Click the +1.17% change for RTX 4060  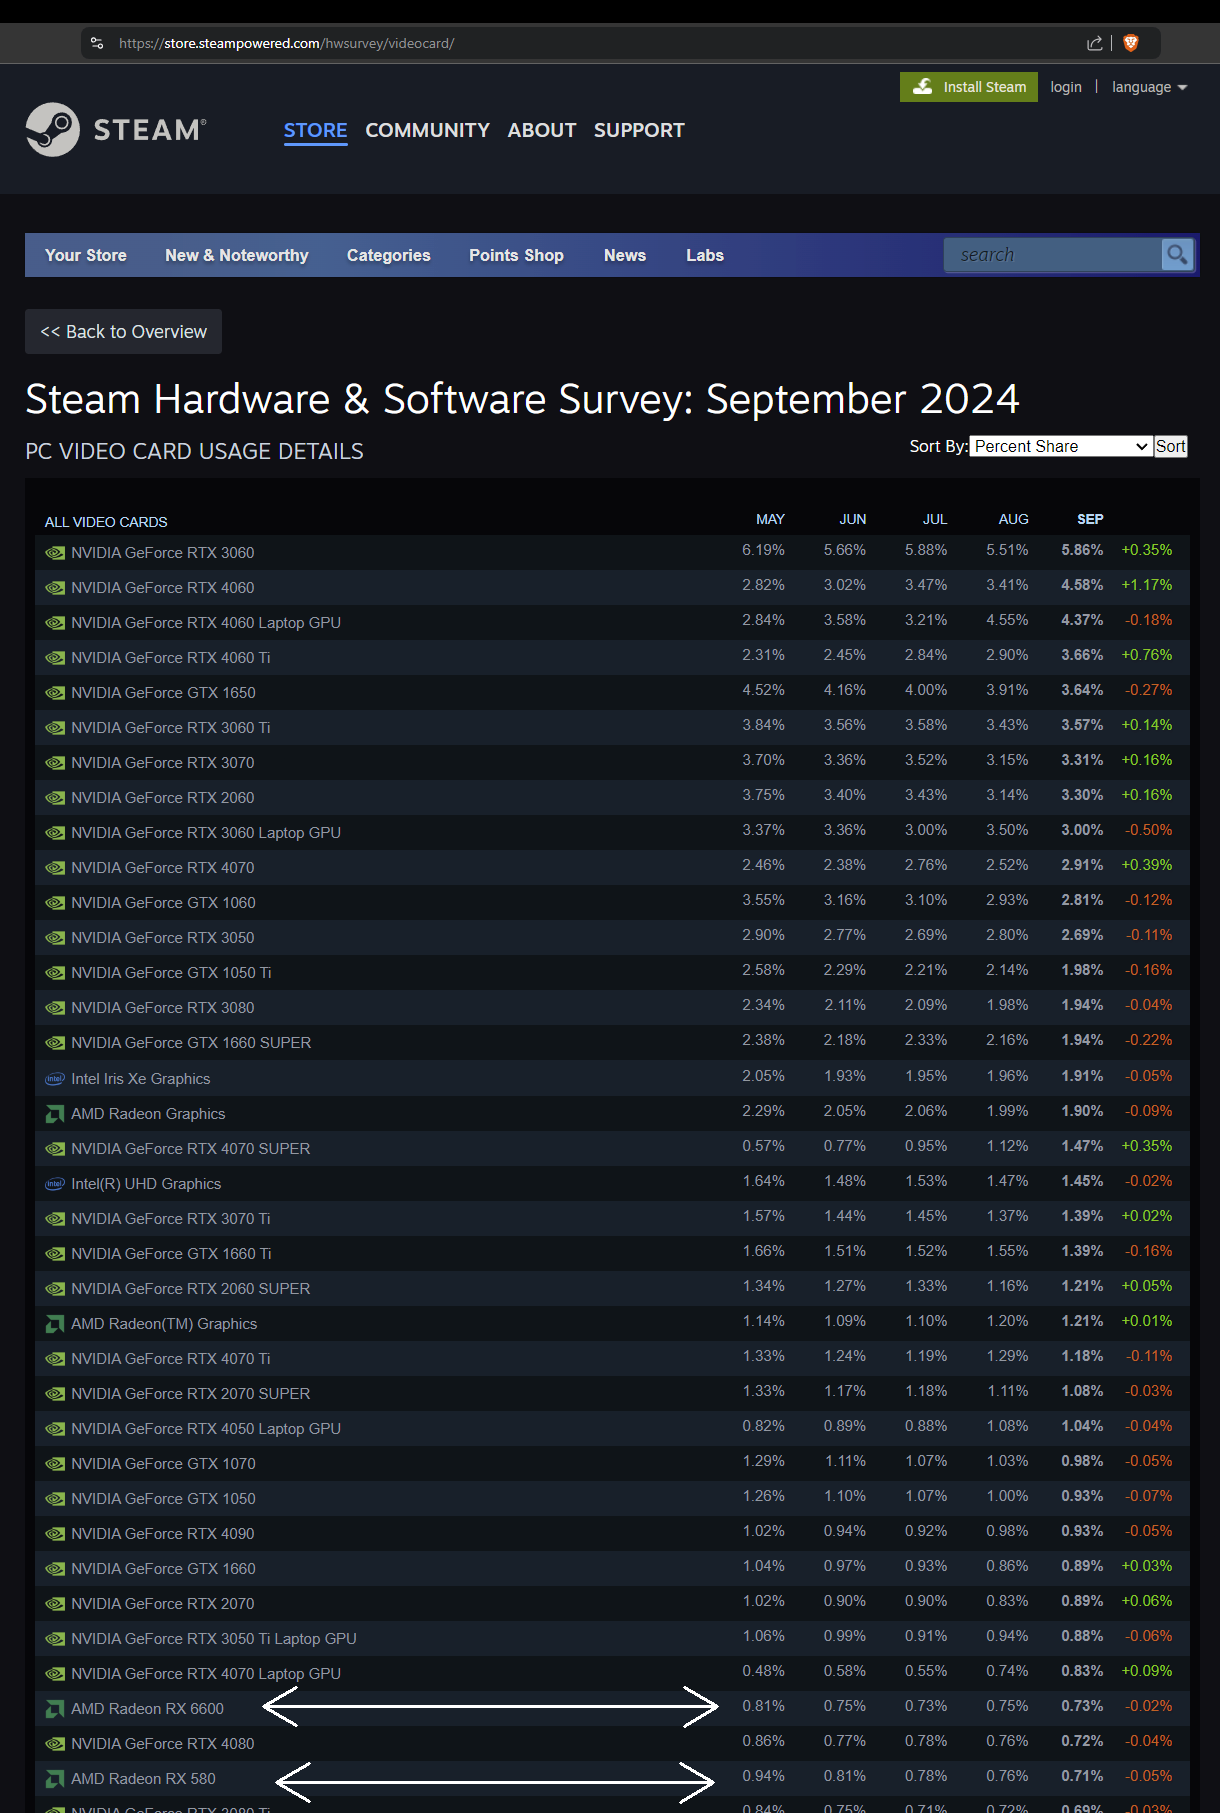click(x=1147, y=585)
